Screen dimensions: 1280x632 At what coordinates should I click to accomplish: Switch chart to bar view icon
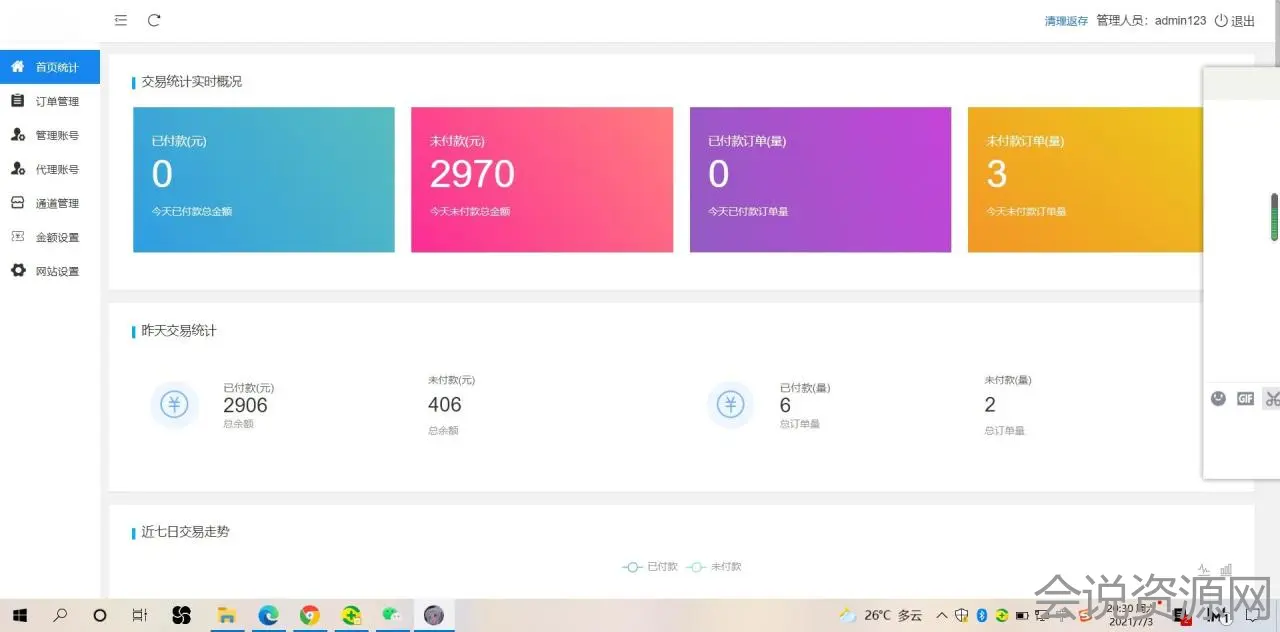coord(1226,570)
